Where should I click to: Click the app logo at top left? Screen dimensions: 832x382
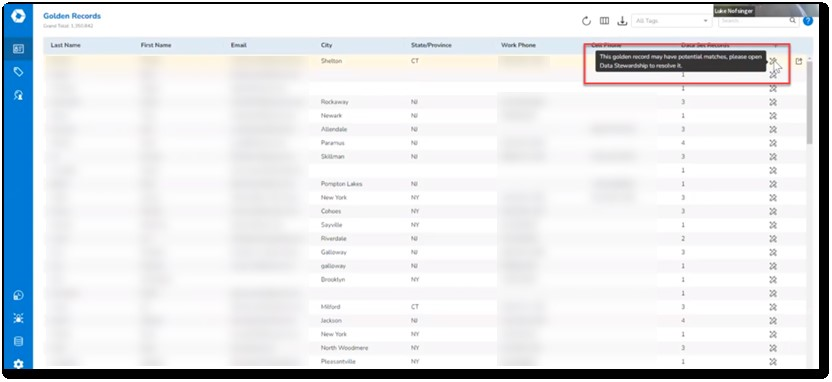pyautogui.click(x=18, y=16)
